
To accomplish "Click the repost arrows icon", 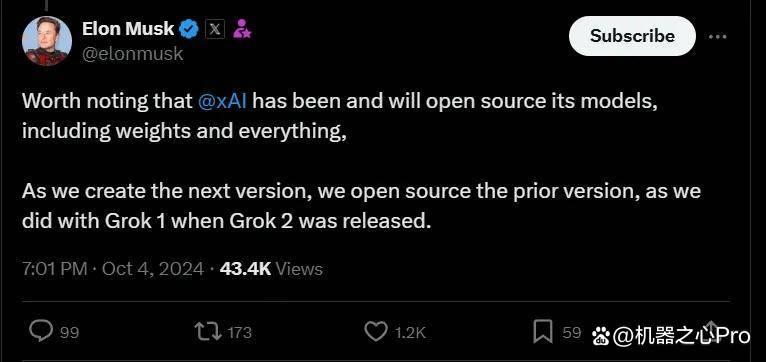I will 208,332.
